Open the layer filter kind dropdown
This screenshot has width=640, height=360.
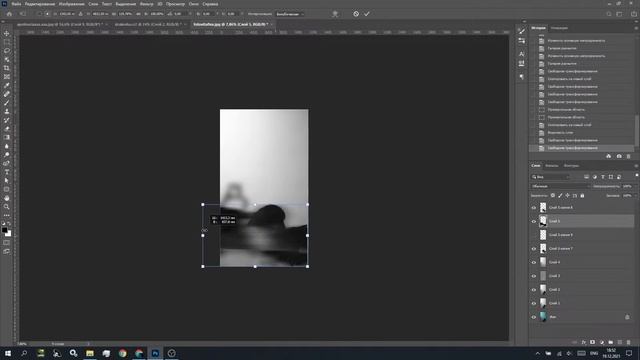click(550, 177)
